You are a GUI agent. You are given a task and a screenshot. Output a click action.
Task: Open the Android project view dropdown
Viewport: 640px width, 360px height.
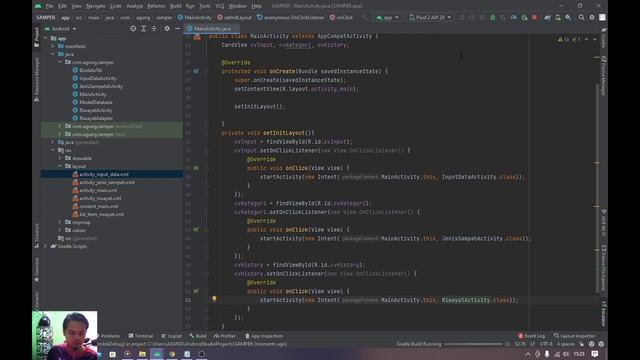coord(60,29)
